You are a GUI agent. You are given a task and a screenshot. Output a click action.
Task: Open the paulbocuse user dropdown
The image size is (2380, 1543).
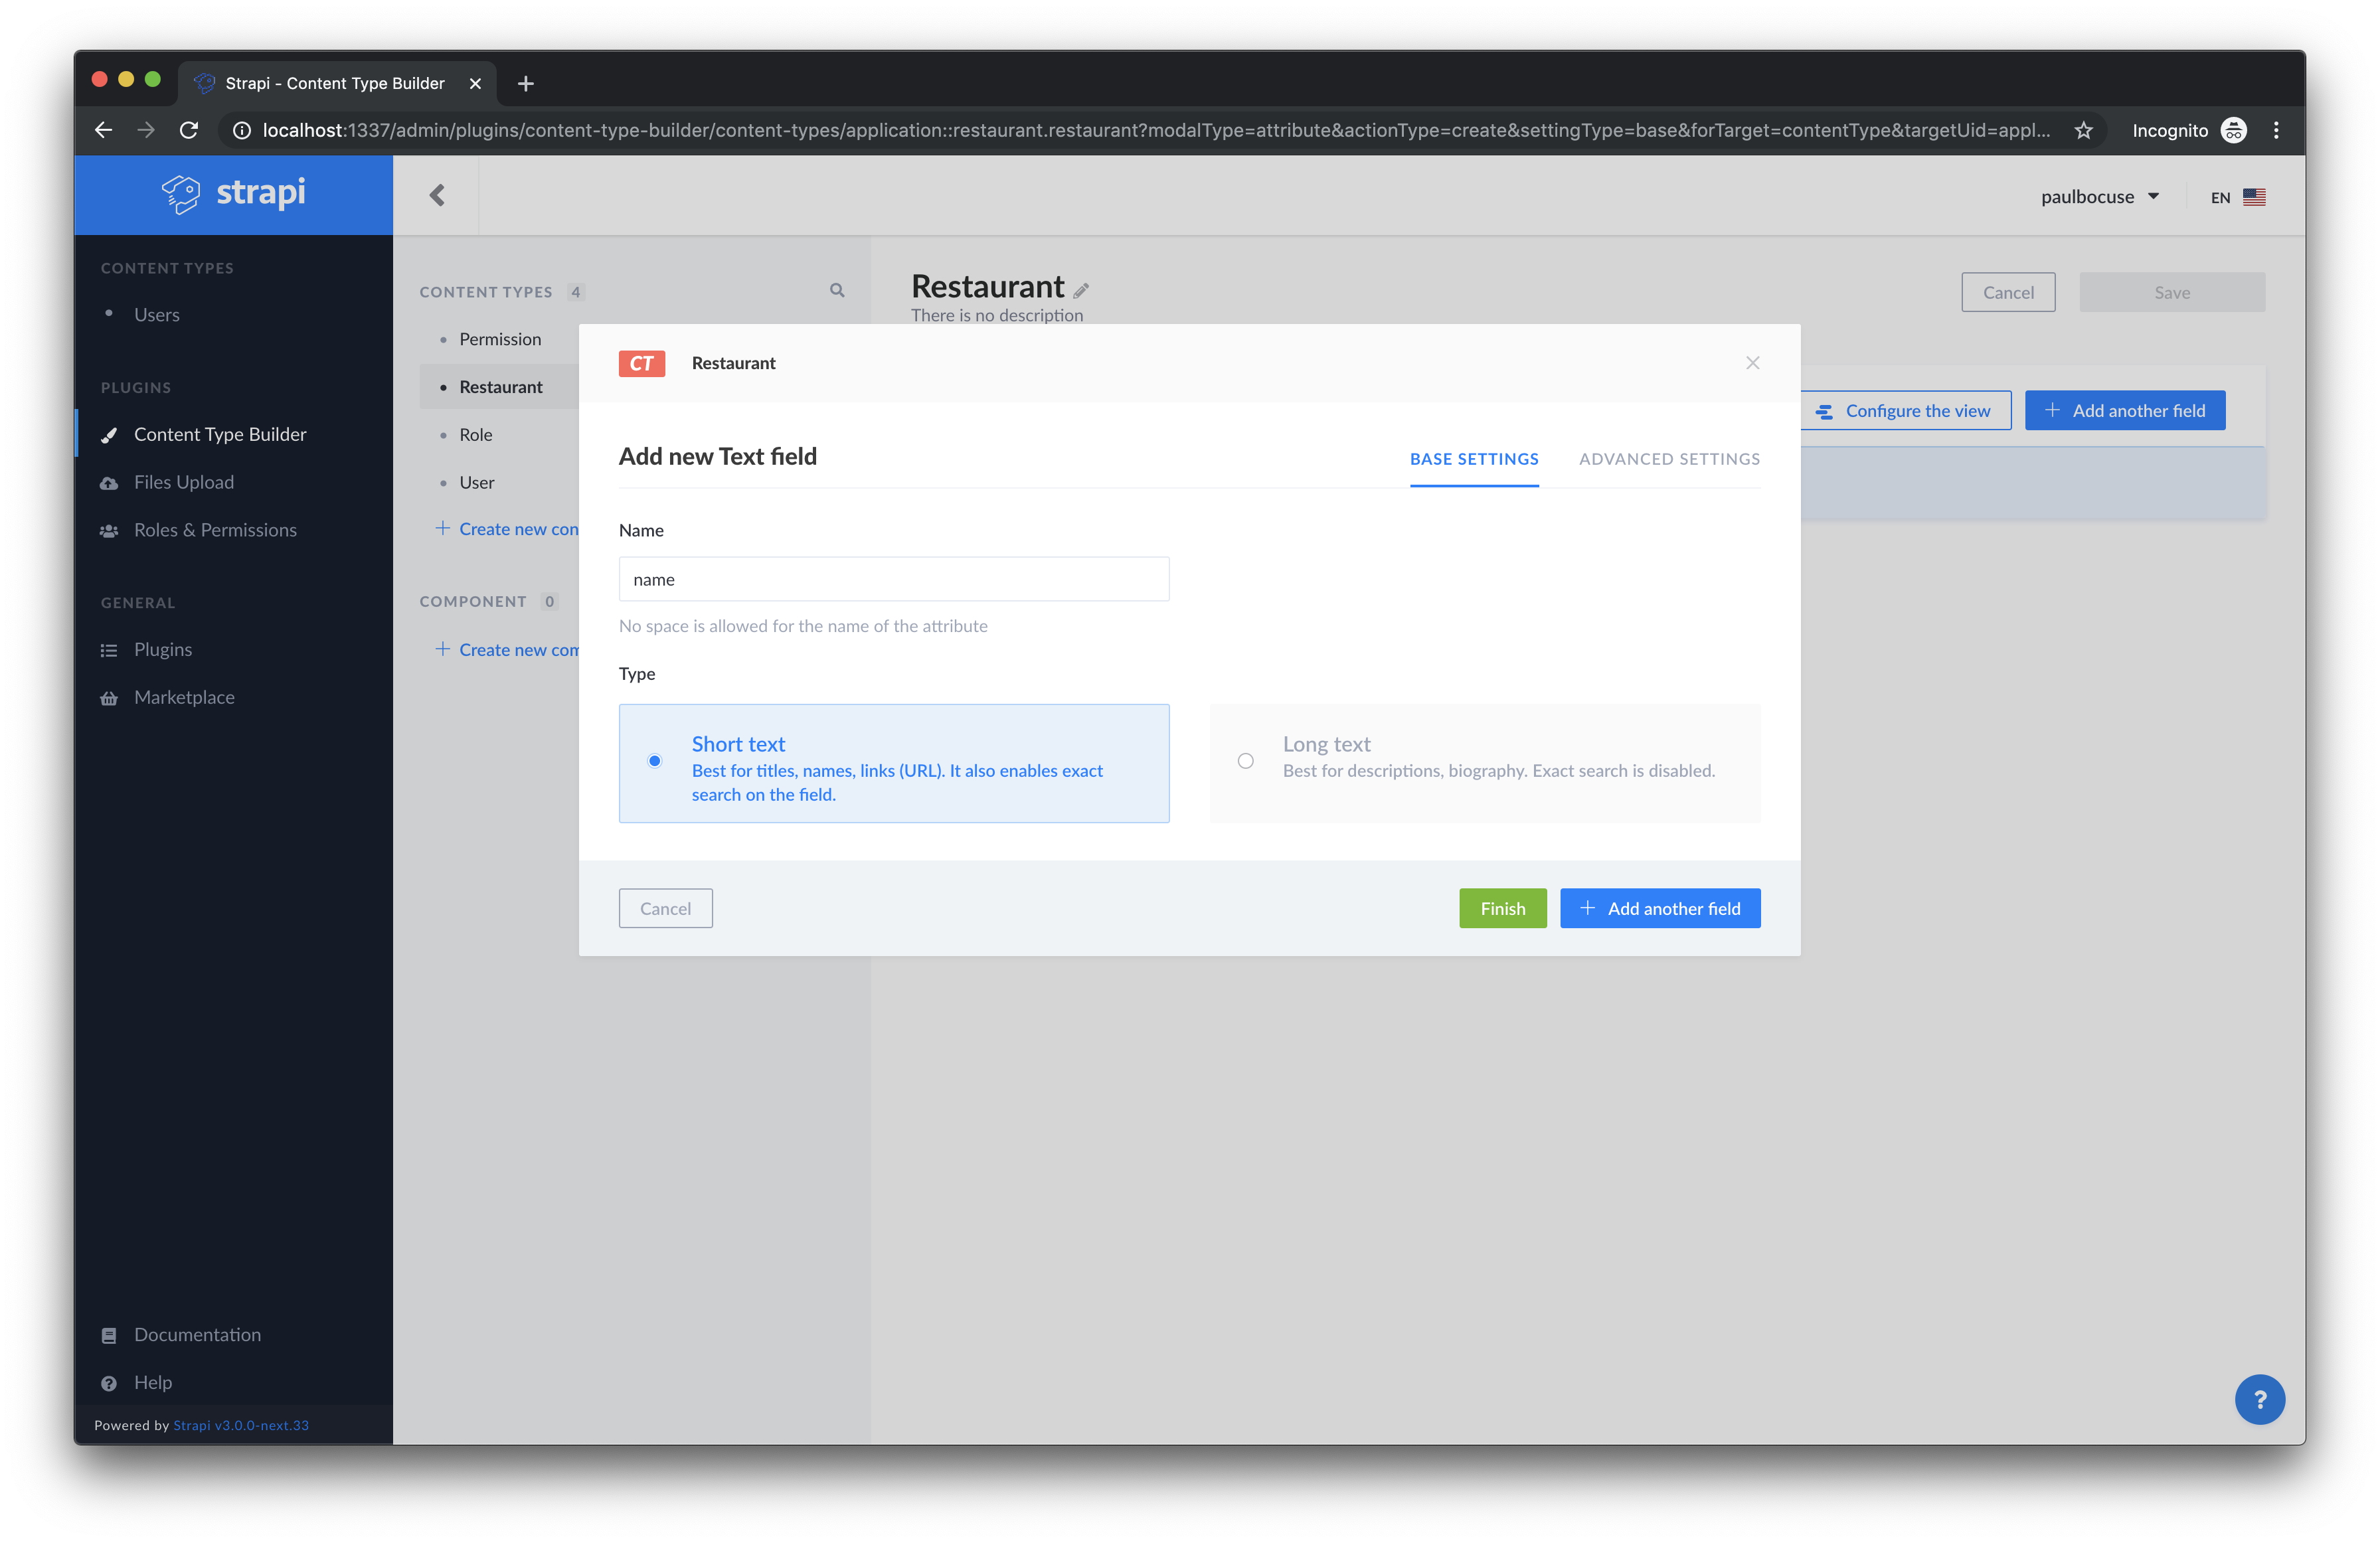[x=2099, y=197]
